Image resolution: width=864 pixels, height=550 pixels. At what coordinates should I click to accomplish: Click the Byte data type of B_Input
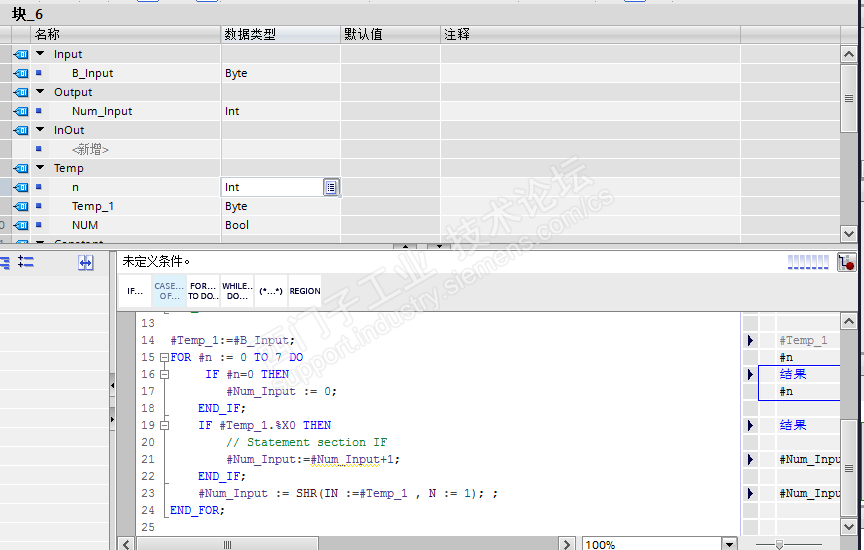pos(236,73)
